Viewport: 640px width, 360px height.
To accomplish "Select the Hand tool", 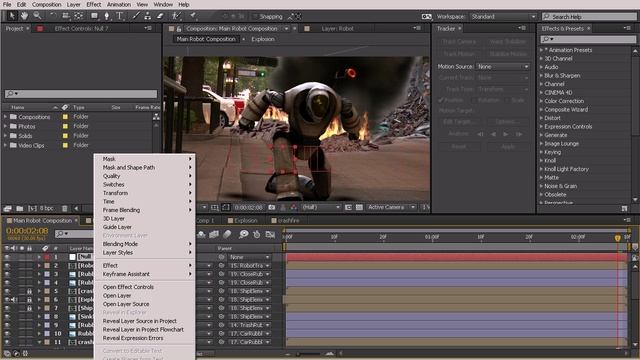I will (x=24, y=16).
